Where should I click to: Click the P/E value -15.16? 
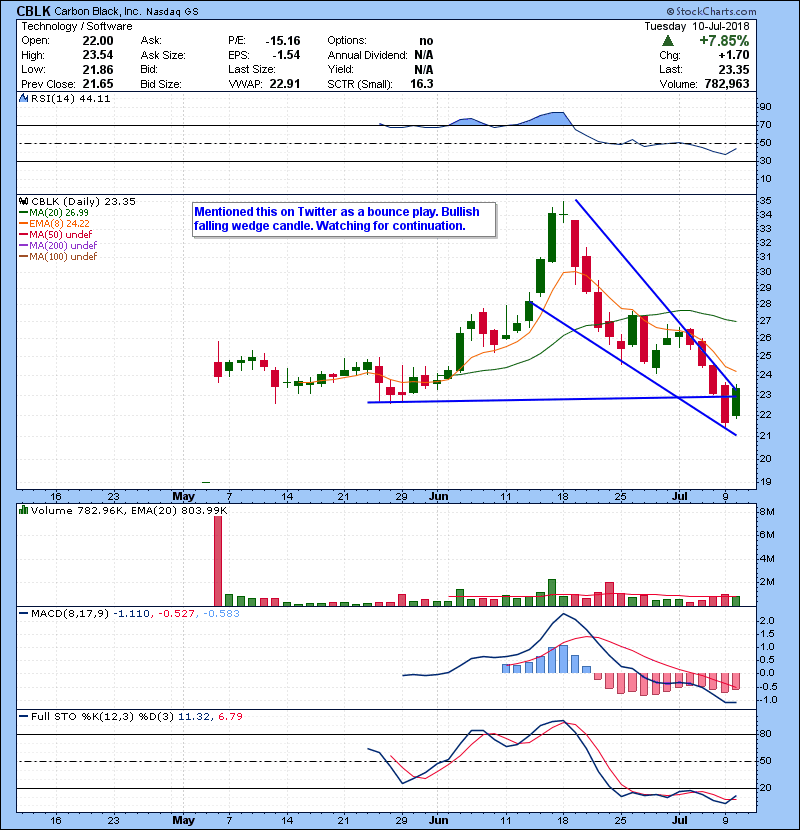click(283, 41)
